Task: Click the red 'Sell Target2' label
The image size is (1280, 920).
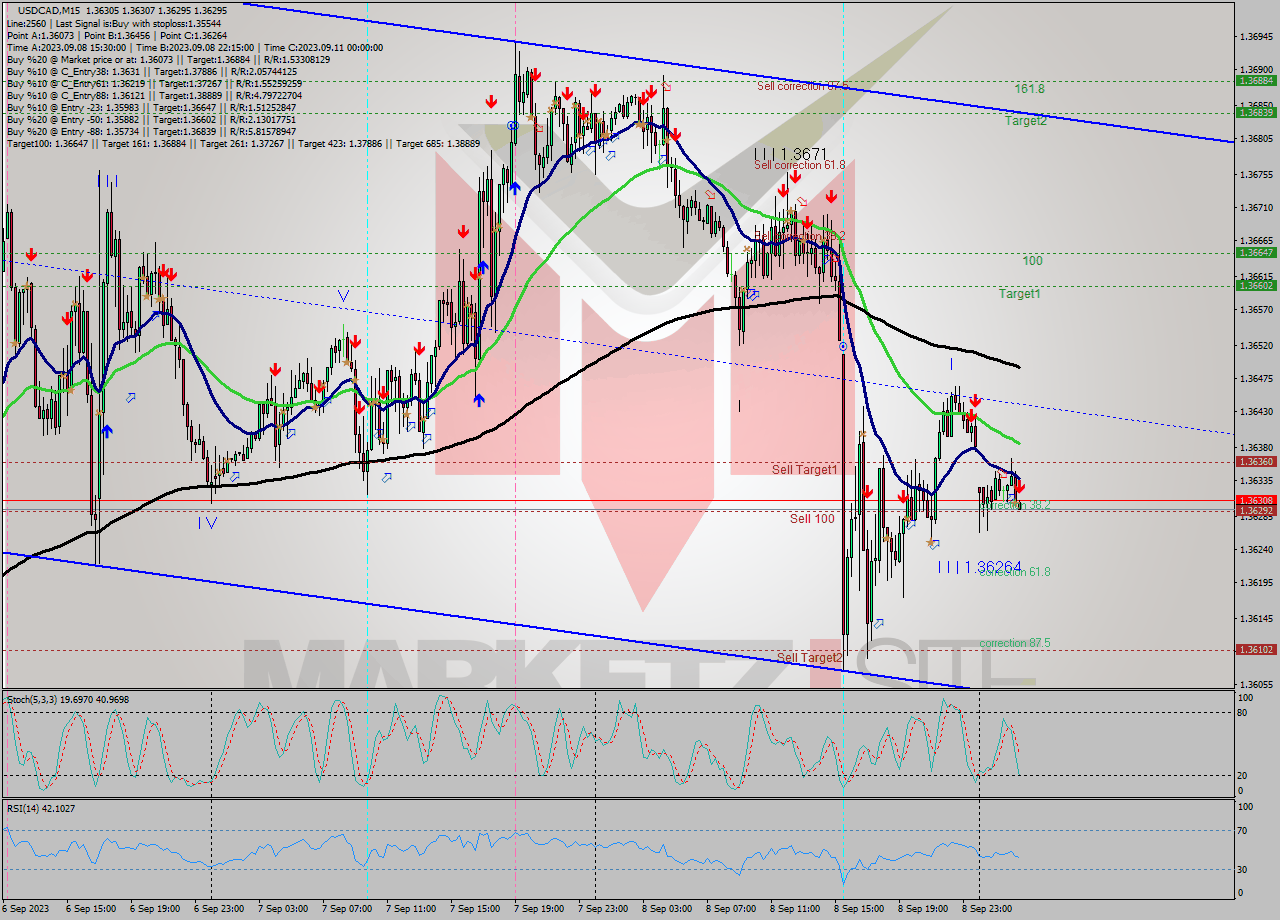Action: 810,657
